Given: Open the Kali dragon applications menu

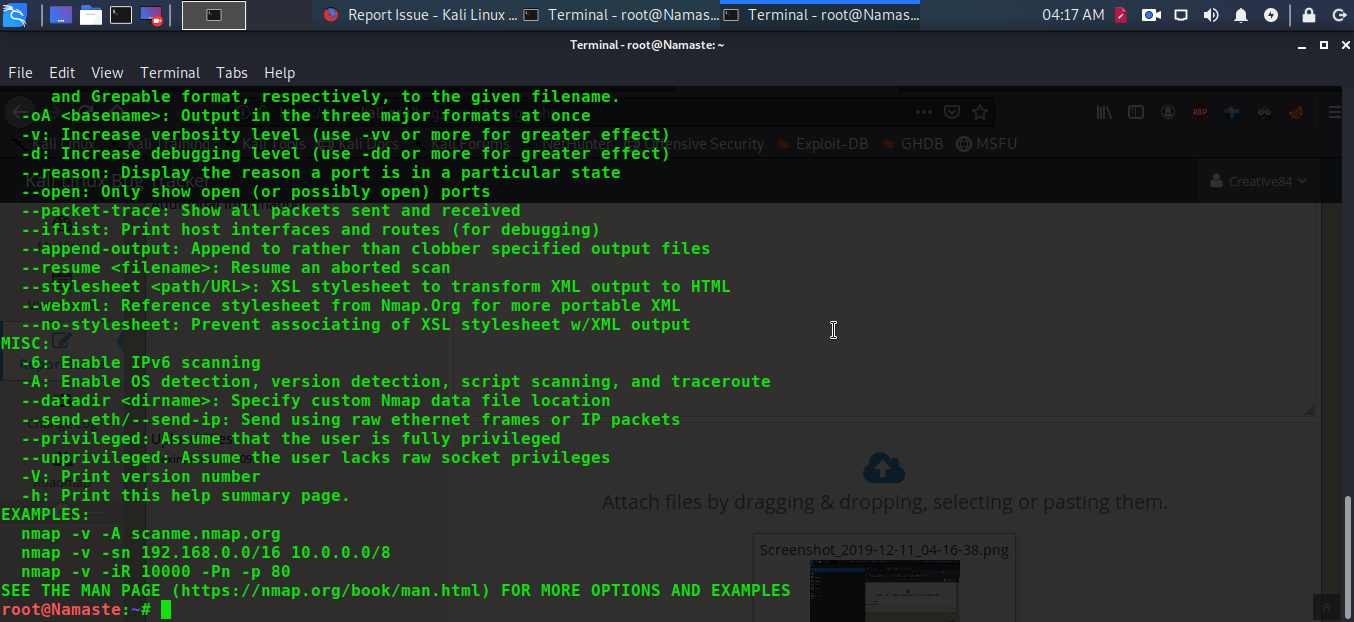Looking at the screenshot, I should [16, 15].
